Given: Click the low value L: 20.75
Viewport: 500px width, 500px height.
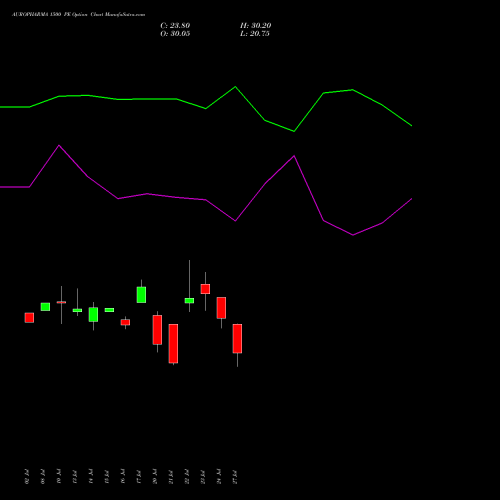Looking at the screenshot, I should click(x=255, y=34).
